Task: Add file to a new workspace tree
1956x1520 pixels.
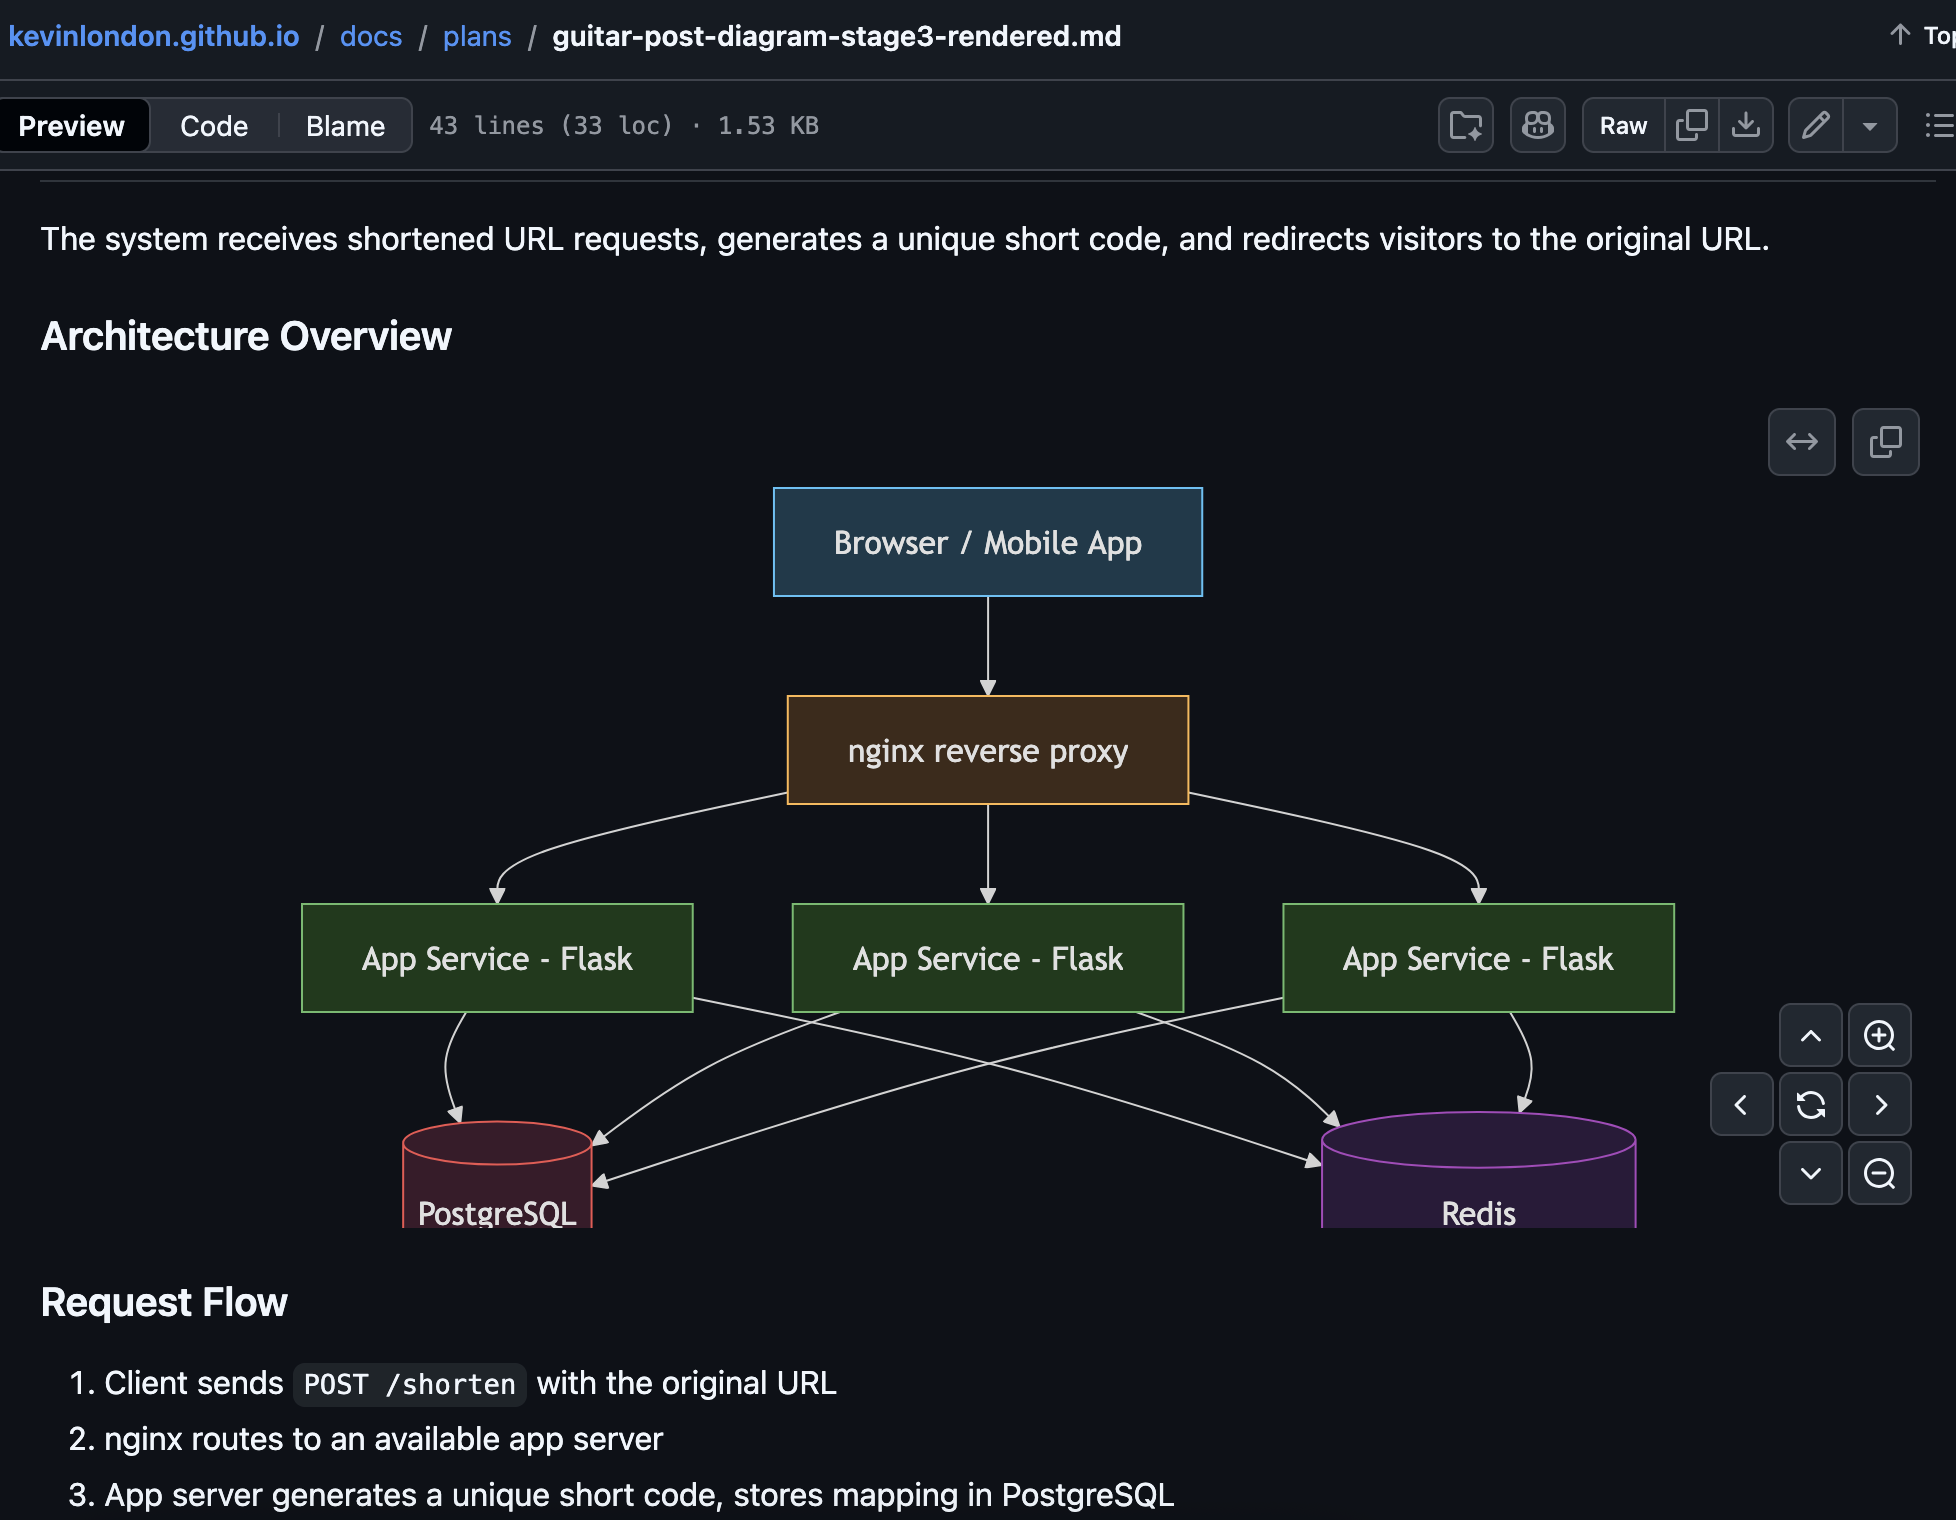Action: 1465,125
